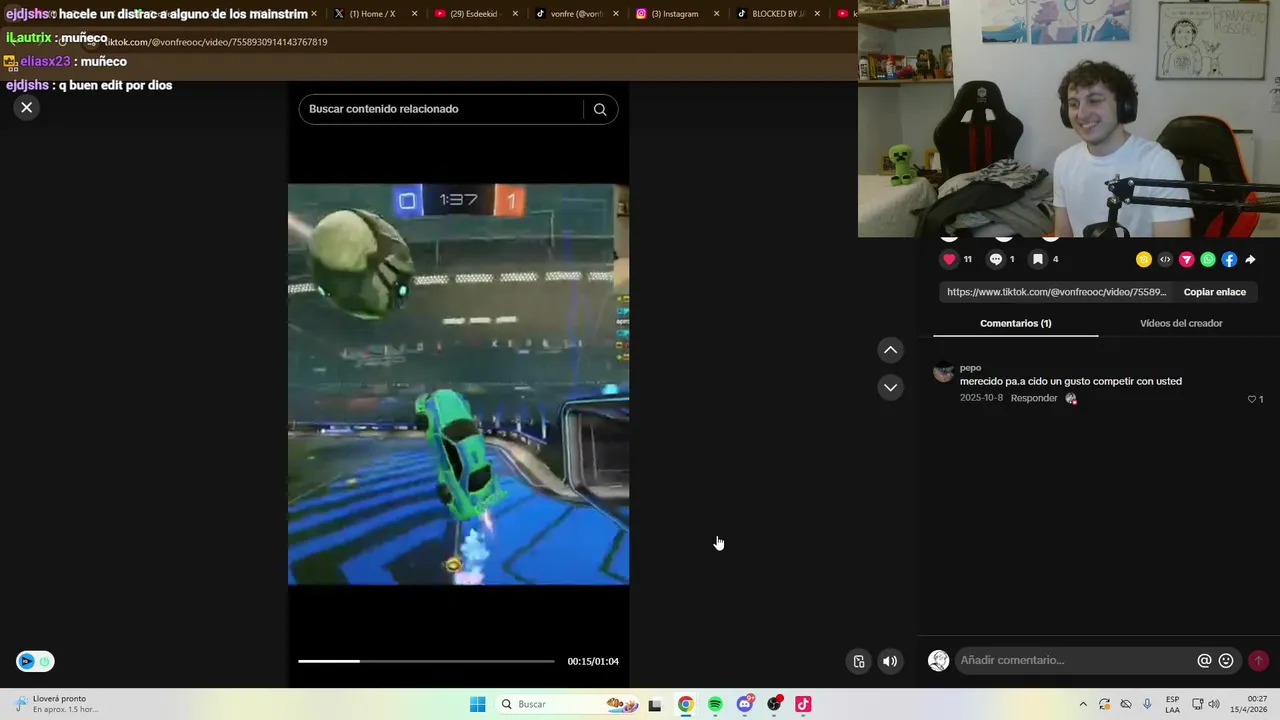1280x720 pixels.
Task: Close the '(1) Home / X' tab
Action: (x=415, y=14)
